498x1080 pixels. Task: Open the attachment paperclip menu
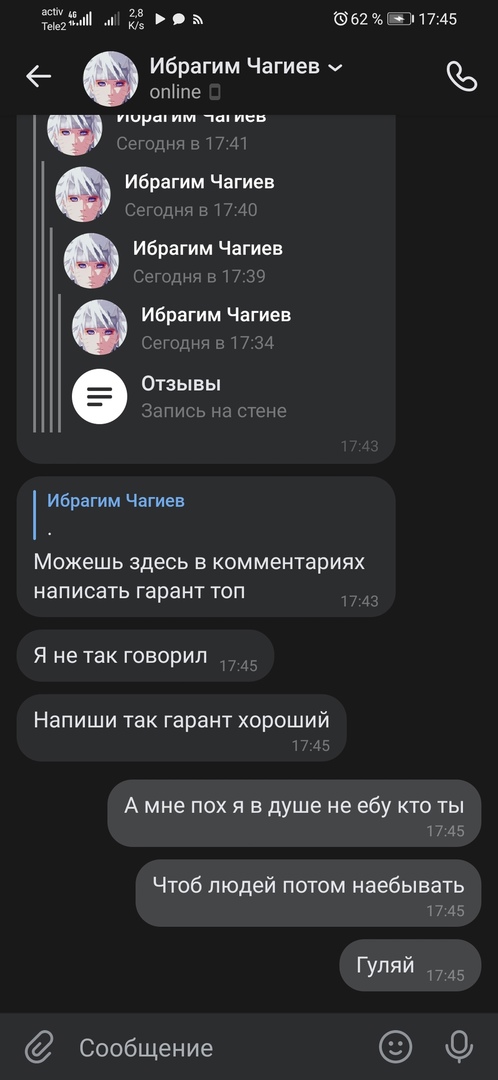pos(39,1048)
